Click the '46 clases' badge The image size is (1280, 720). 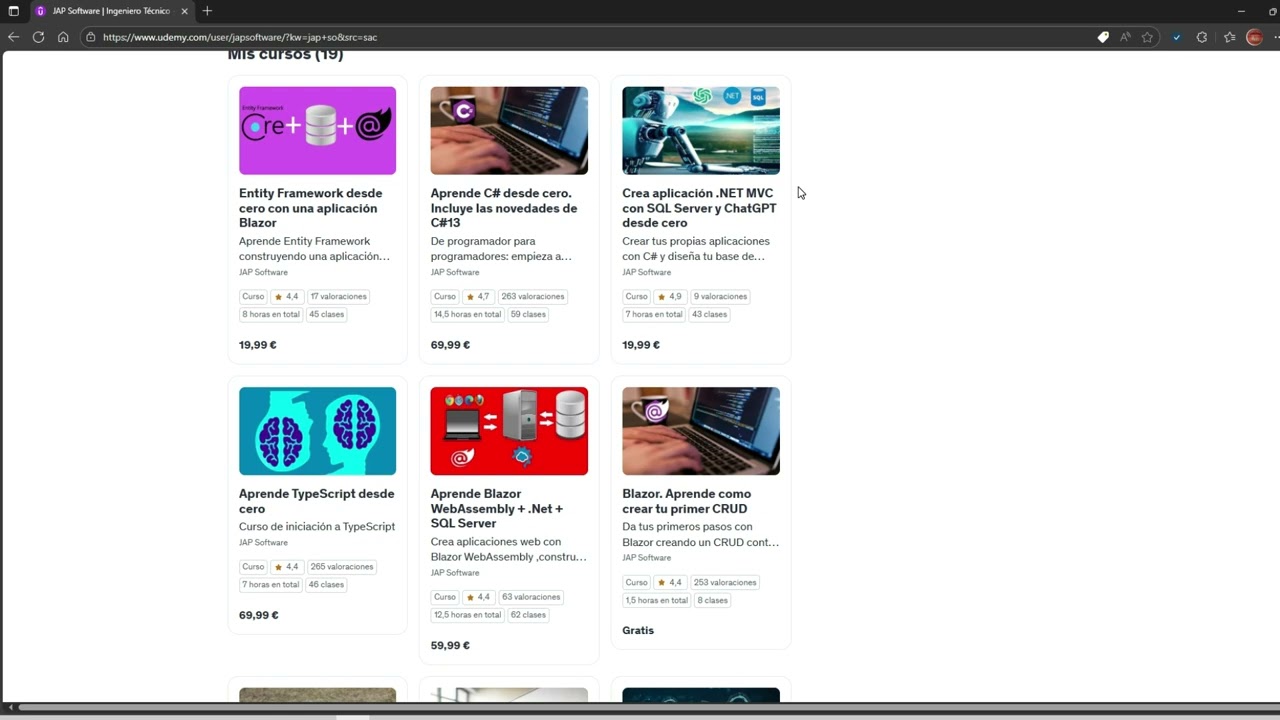[x=326, y=585]
